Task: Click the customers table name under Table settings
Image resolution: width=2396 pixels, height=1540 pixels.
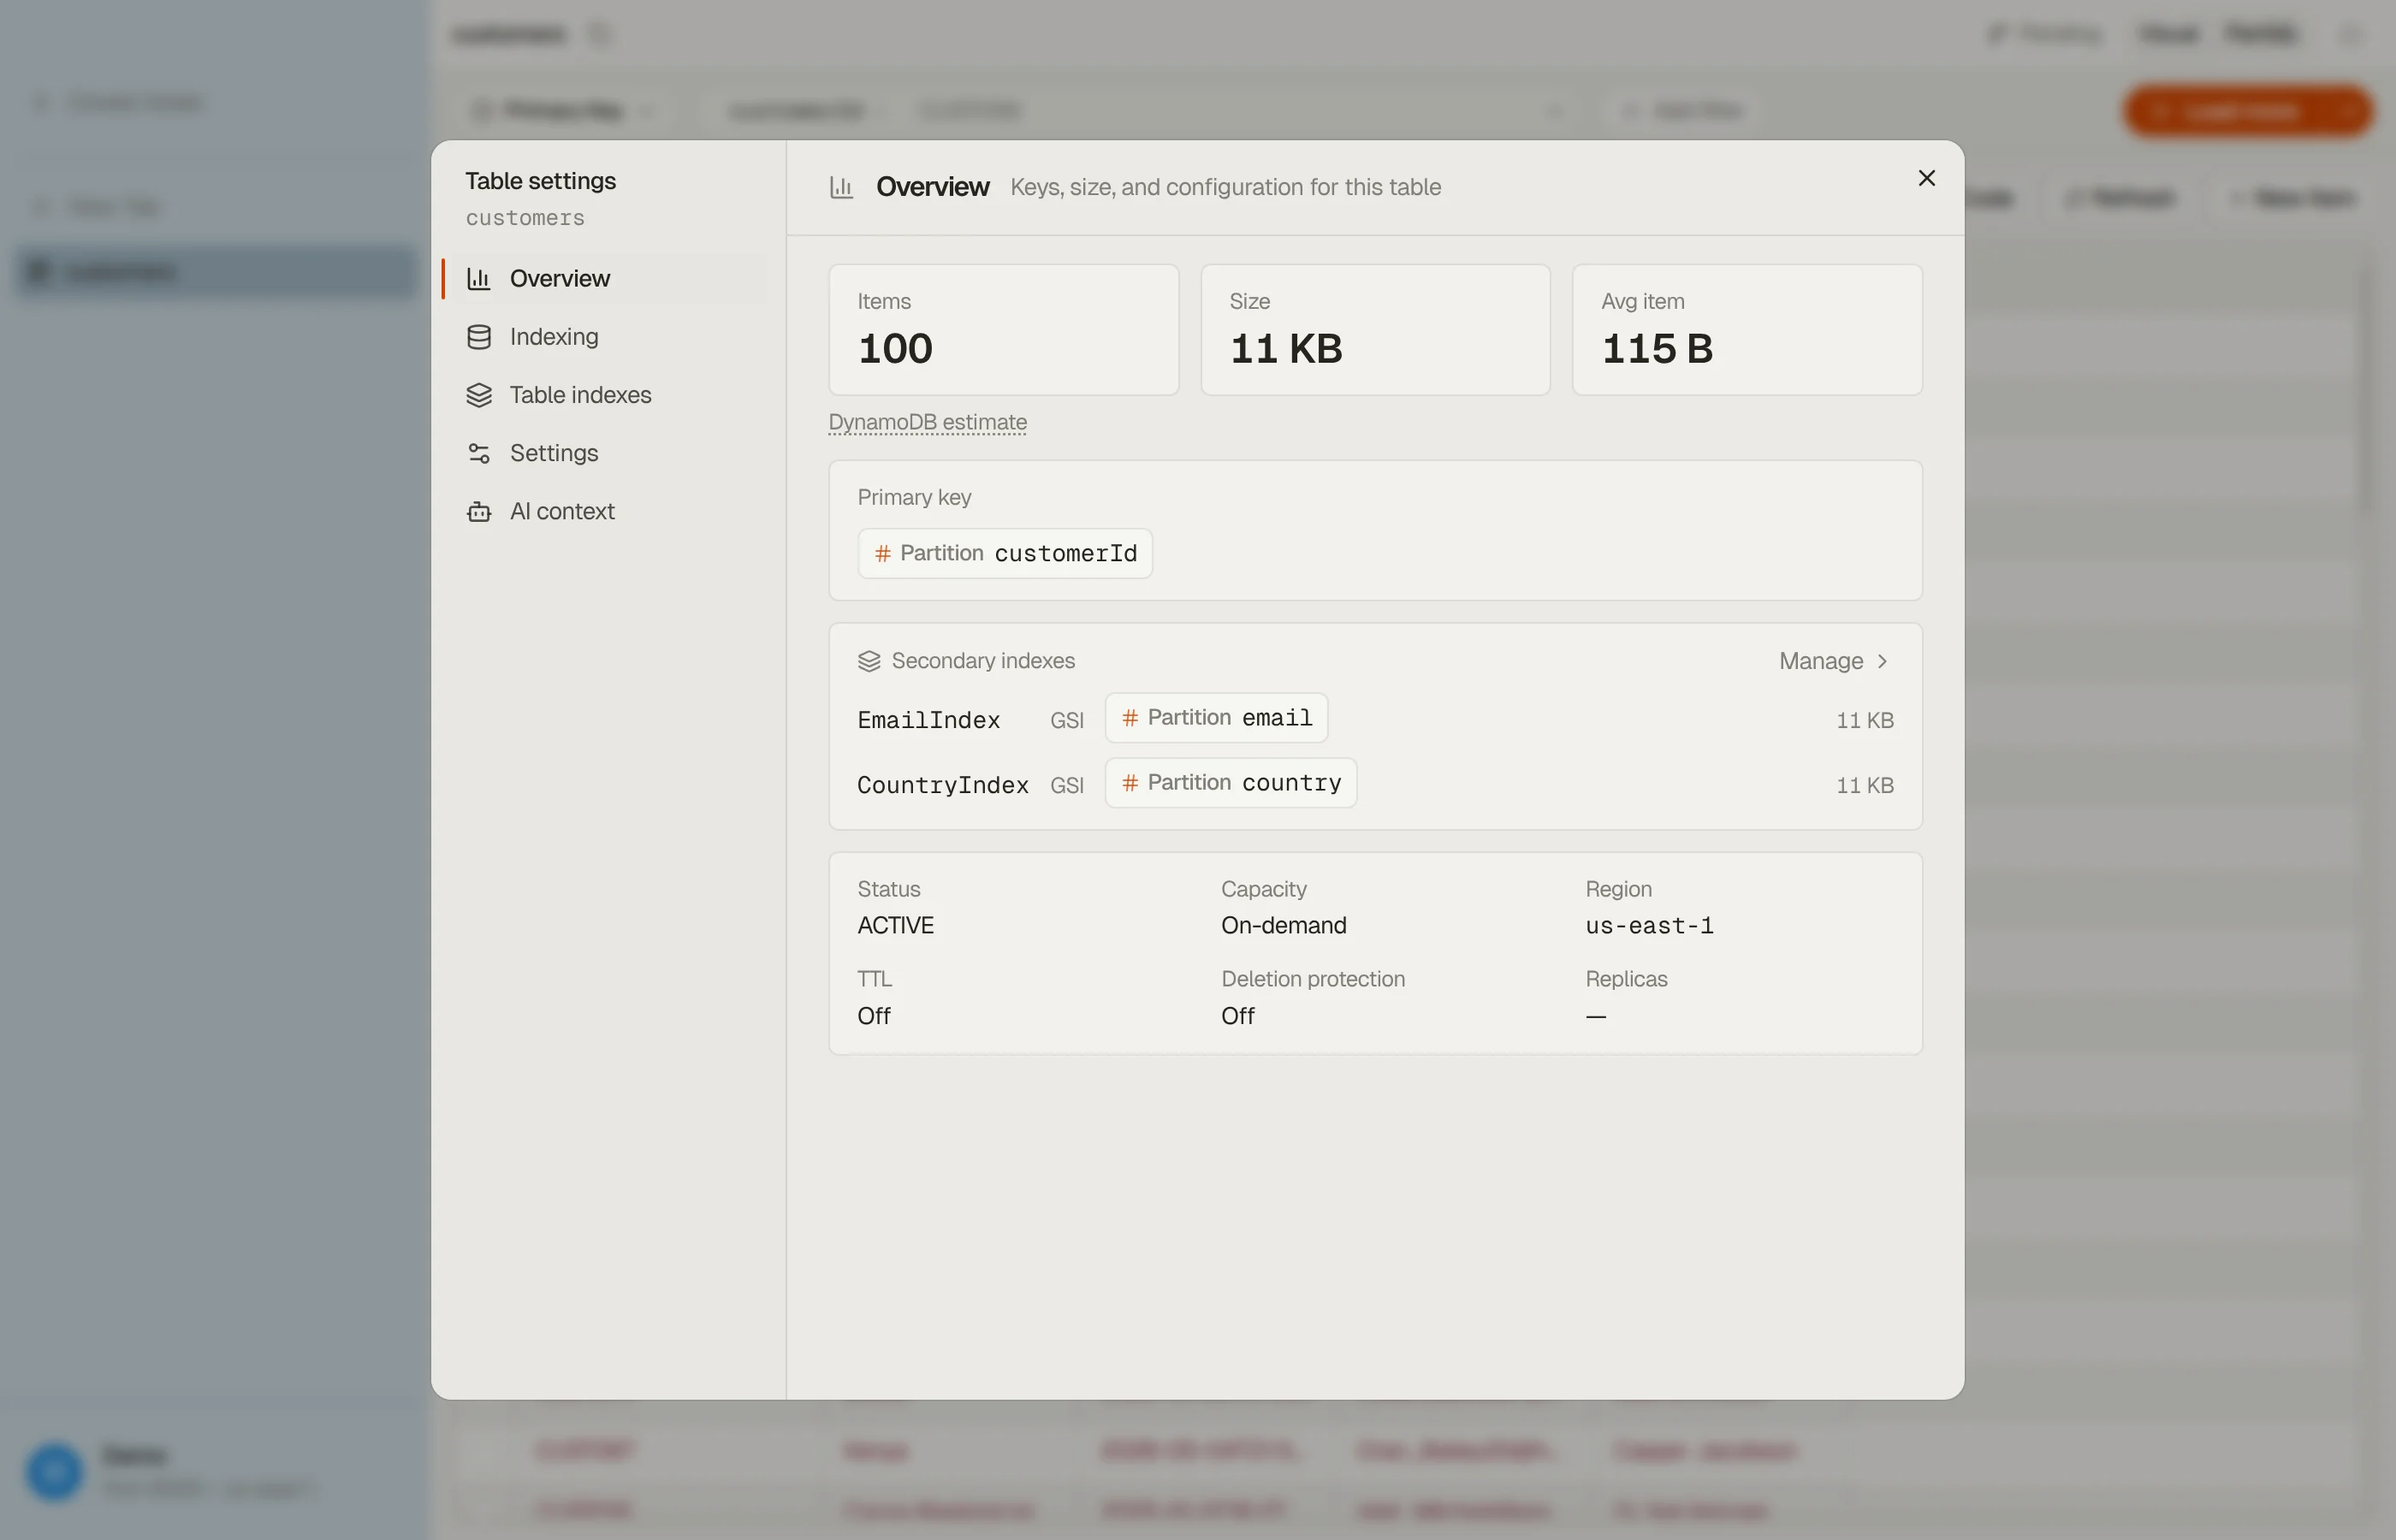Action: [525, 218]
